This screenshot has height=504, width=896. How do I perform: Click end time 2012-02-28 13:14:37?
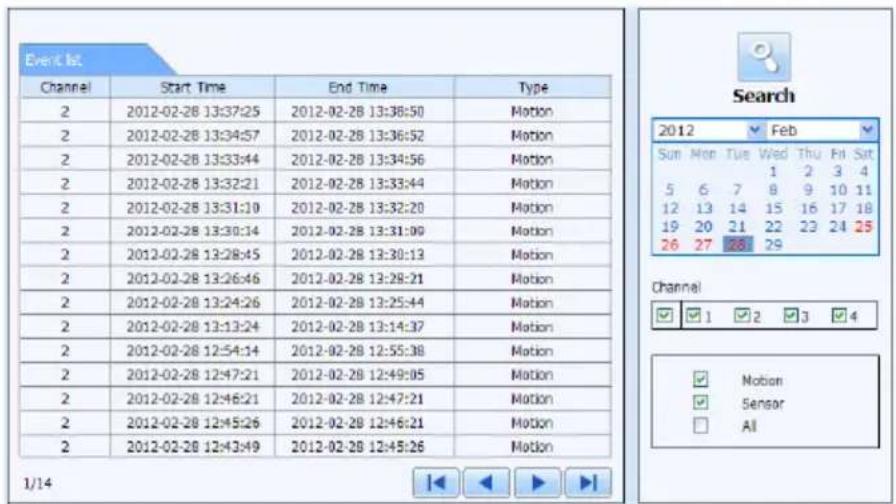click(358, 327)
